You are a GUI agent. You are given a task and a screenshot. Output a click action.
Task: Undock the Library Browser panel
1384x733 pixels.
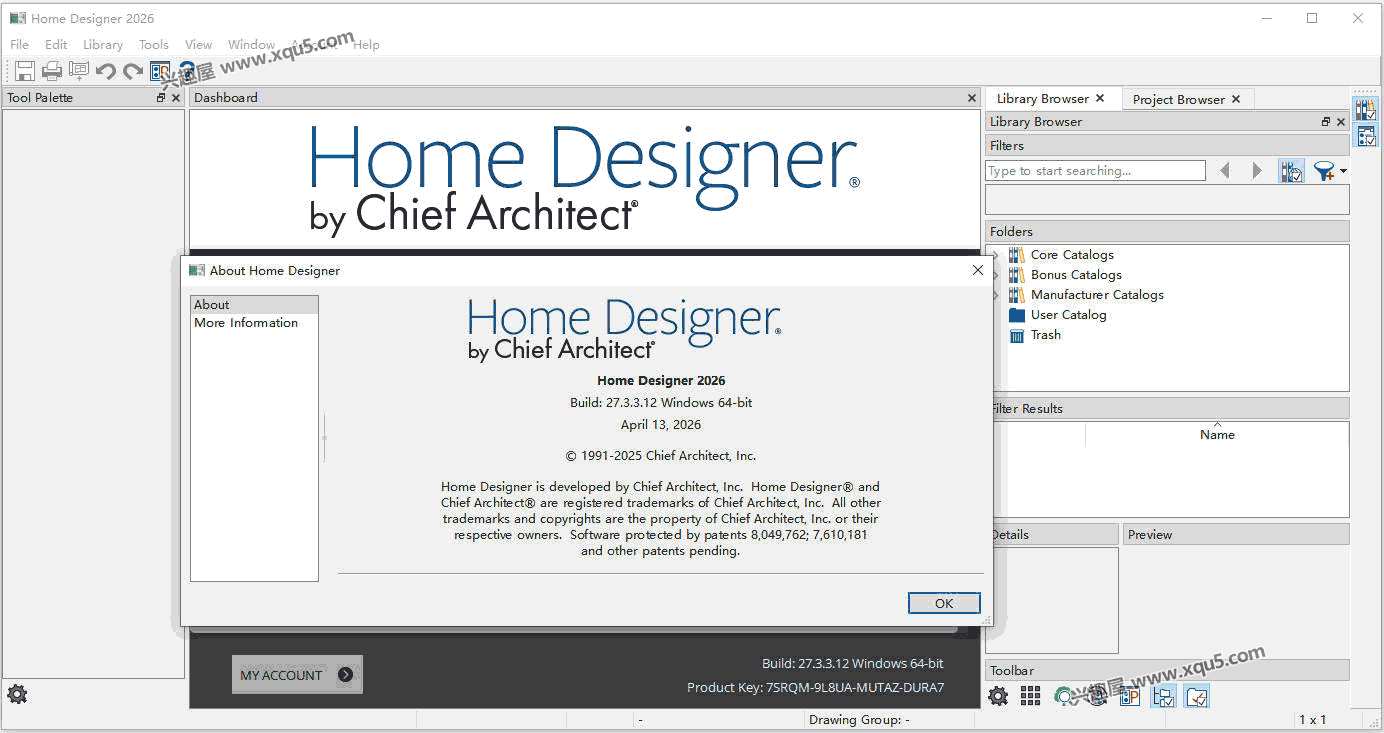(1326, 122)
